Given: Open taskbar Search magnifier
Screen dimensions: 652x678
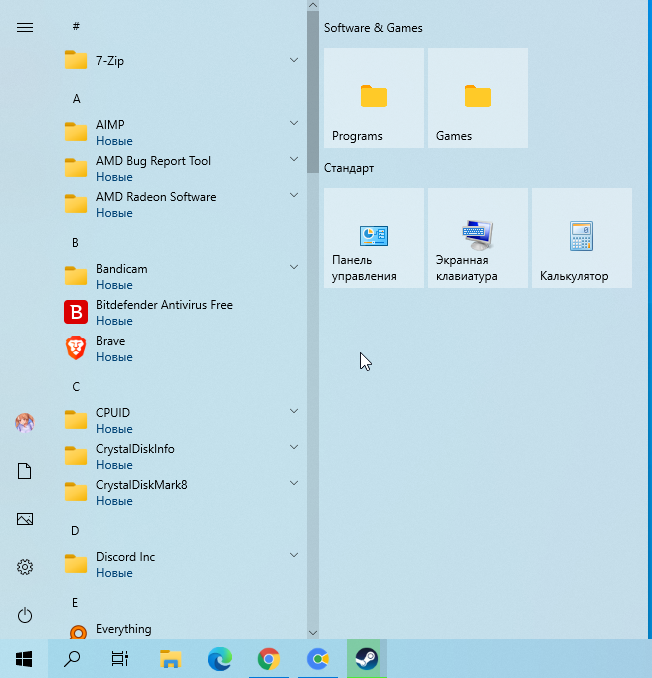Looking at the screenshot, I should click(x=72, y=659).
